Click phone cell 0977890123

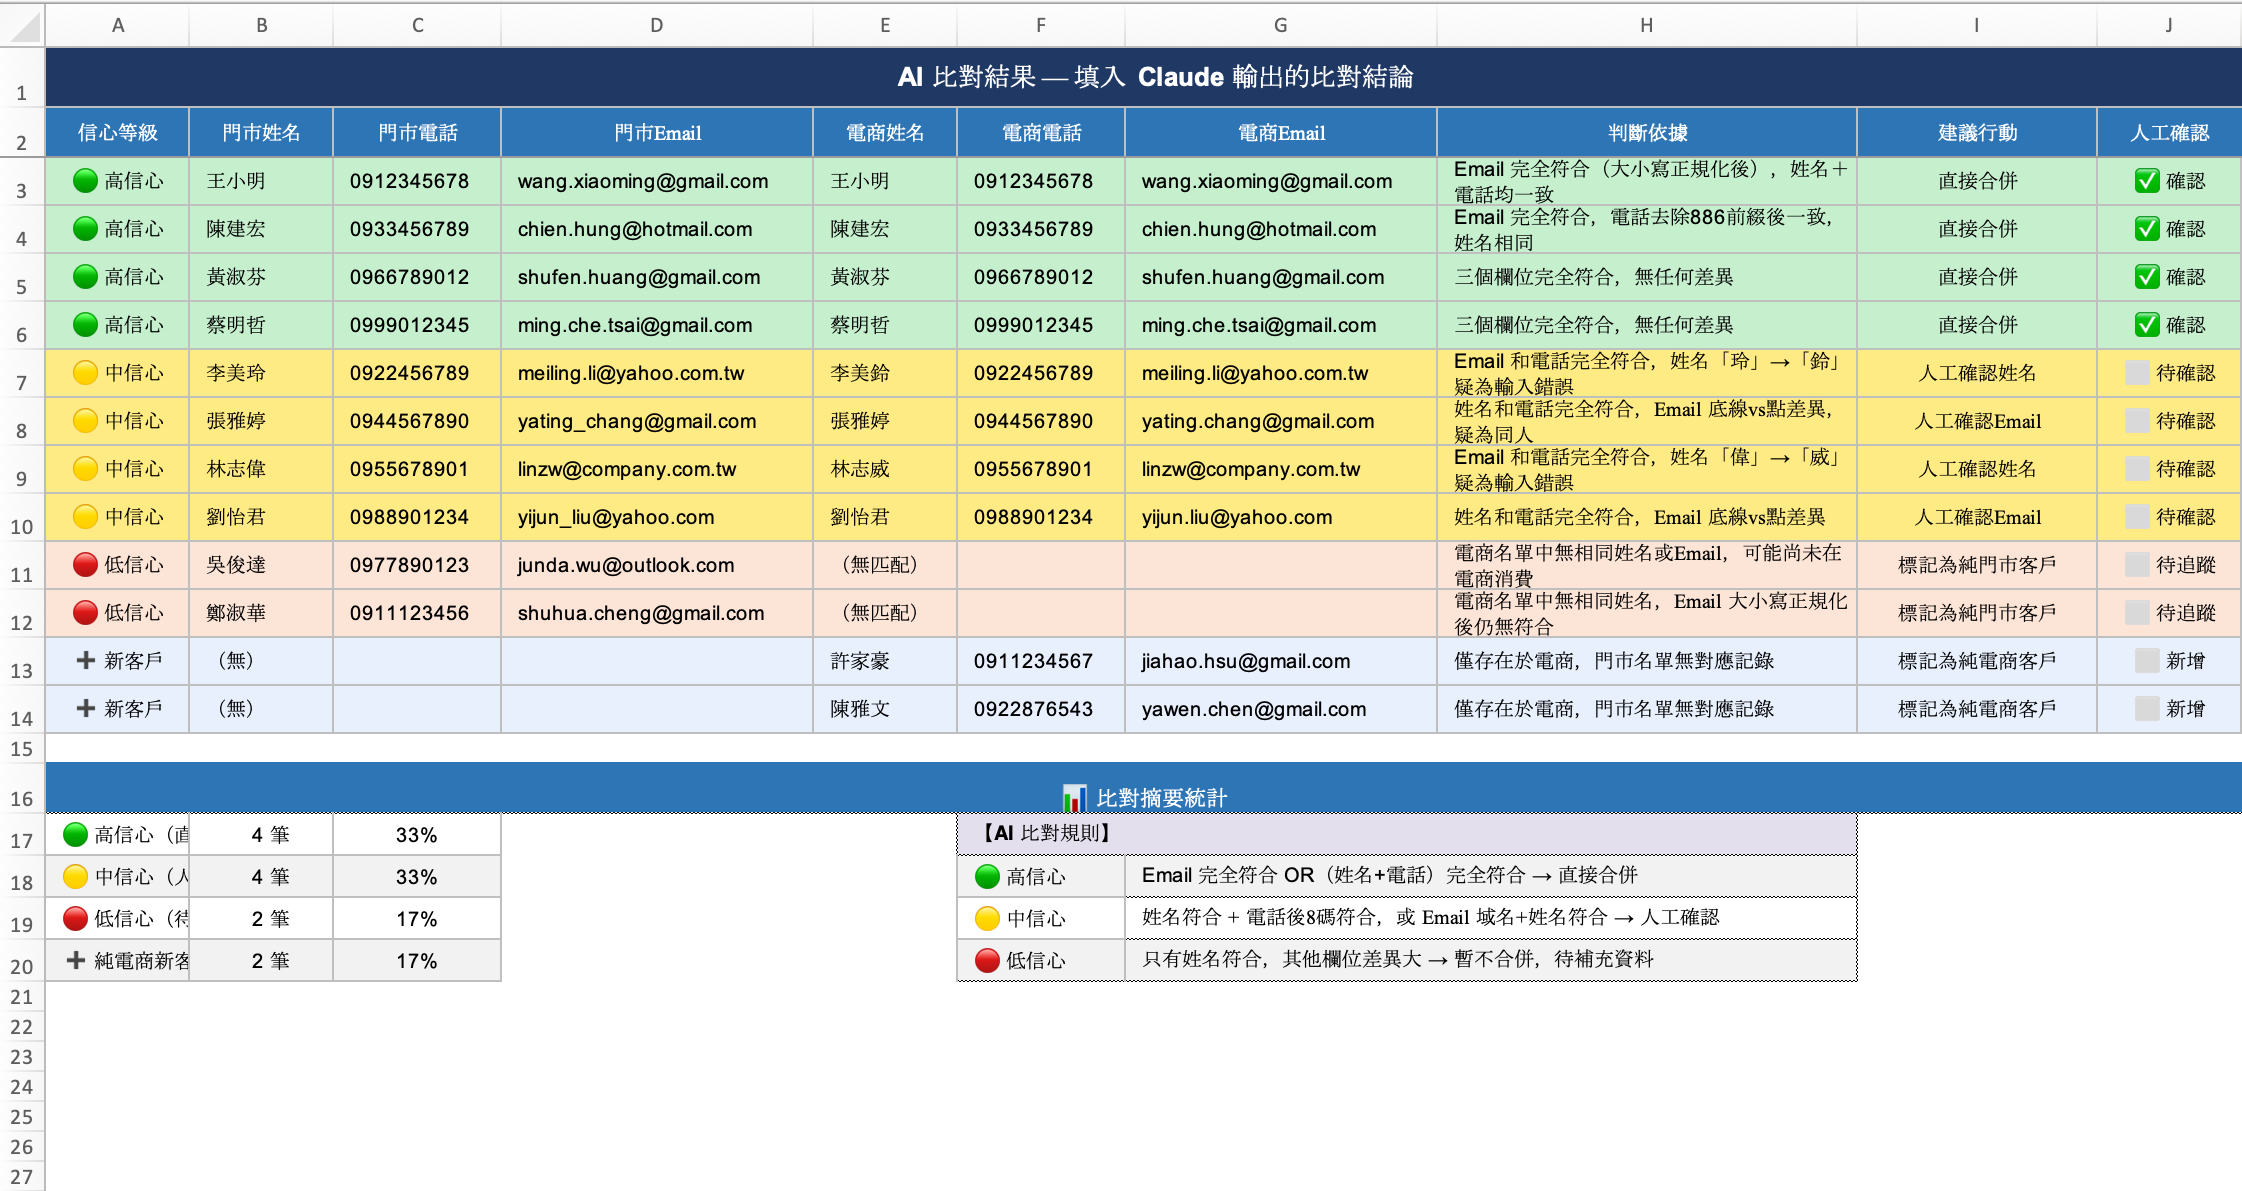tap(417, 565)
